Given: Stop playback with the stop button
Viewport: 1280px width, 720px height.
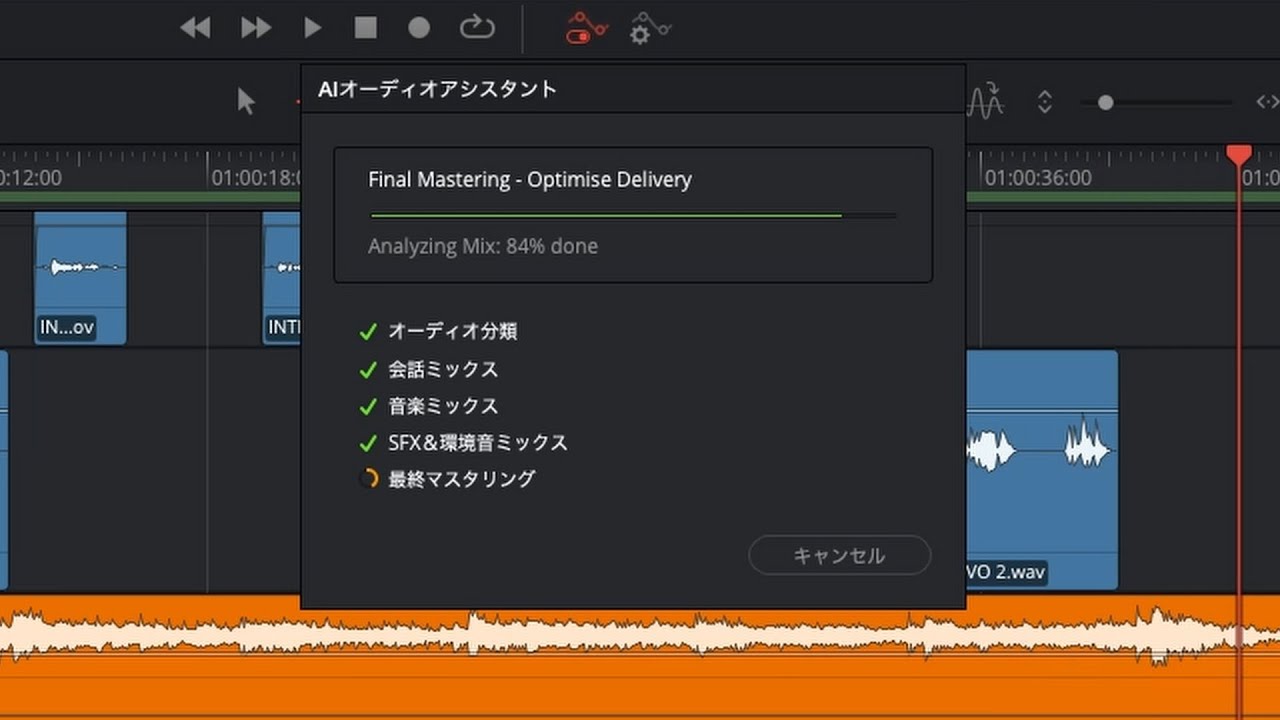Looking at the screenshot, I should coord(366,28).
